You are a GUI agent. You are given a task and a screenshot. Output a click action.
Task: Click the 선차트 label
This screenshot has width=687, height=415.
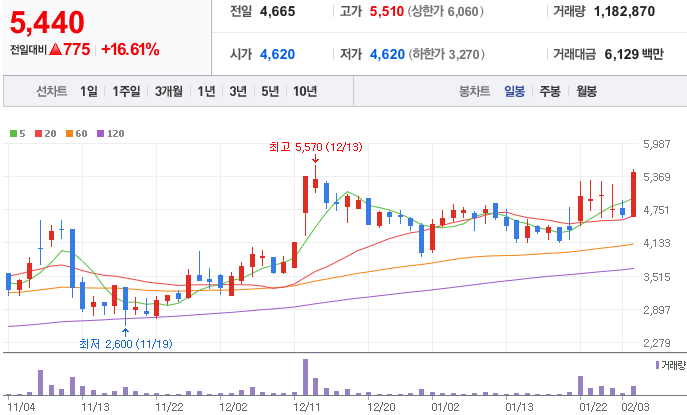pos(52,91)
